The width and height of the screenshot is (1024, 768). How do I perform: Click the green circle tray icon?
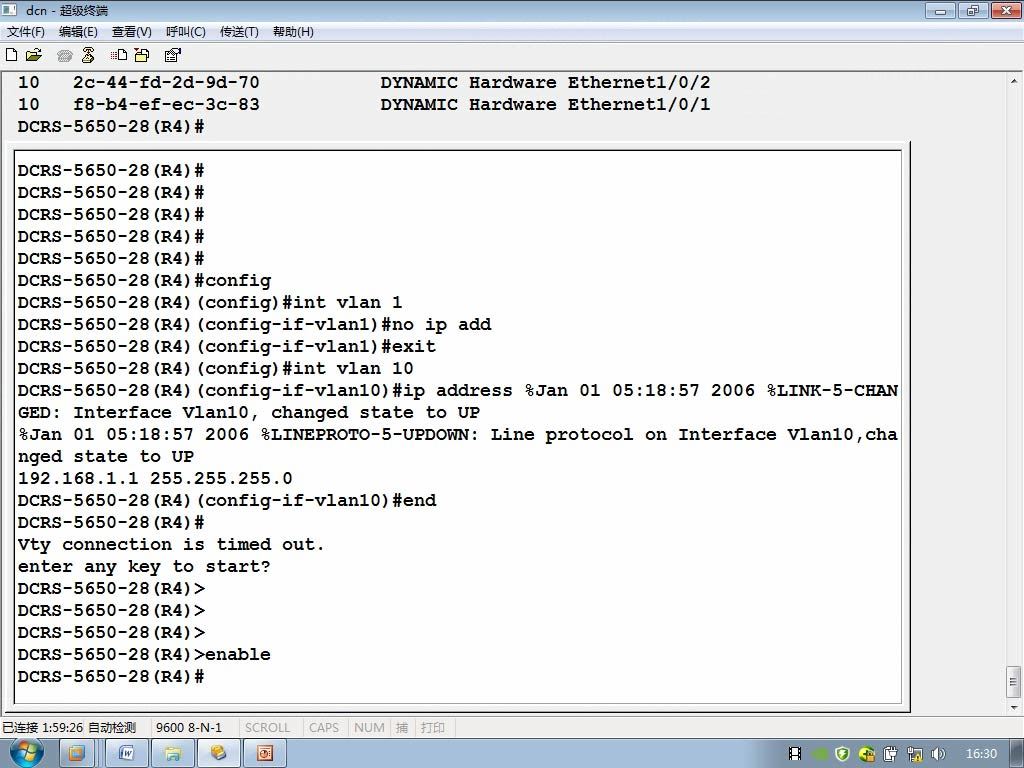(820, 754)
